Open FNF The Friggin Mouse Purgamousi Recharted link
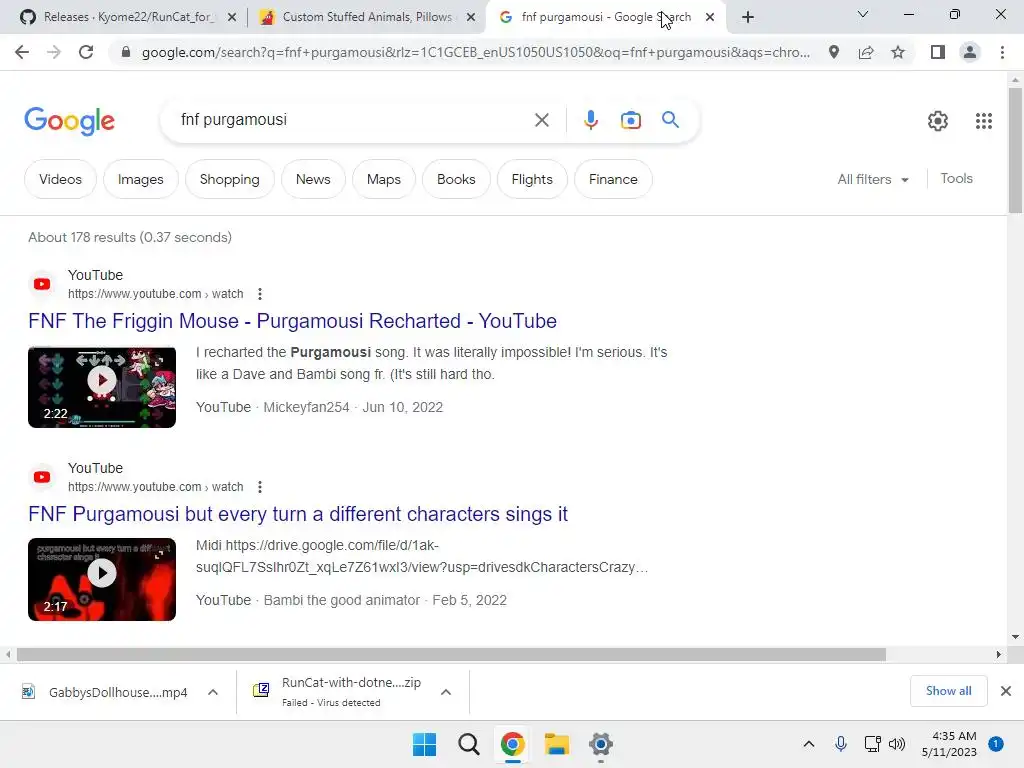The width and height of the screenshot is (1024, 768). (x=293, y=321)
